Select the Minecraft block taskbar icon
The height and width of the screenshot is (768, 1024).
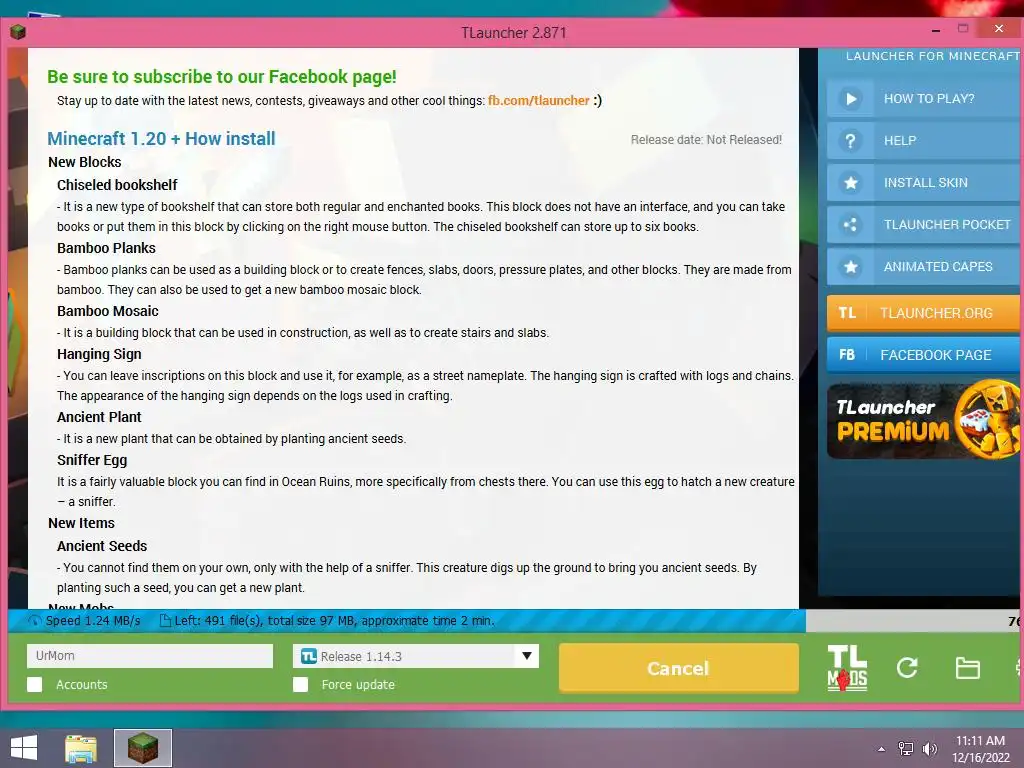point(143,748)
